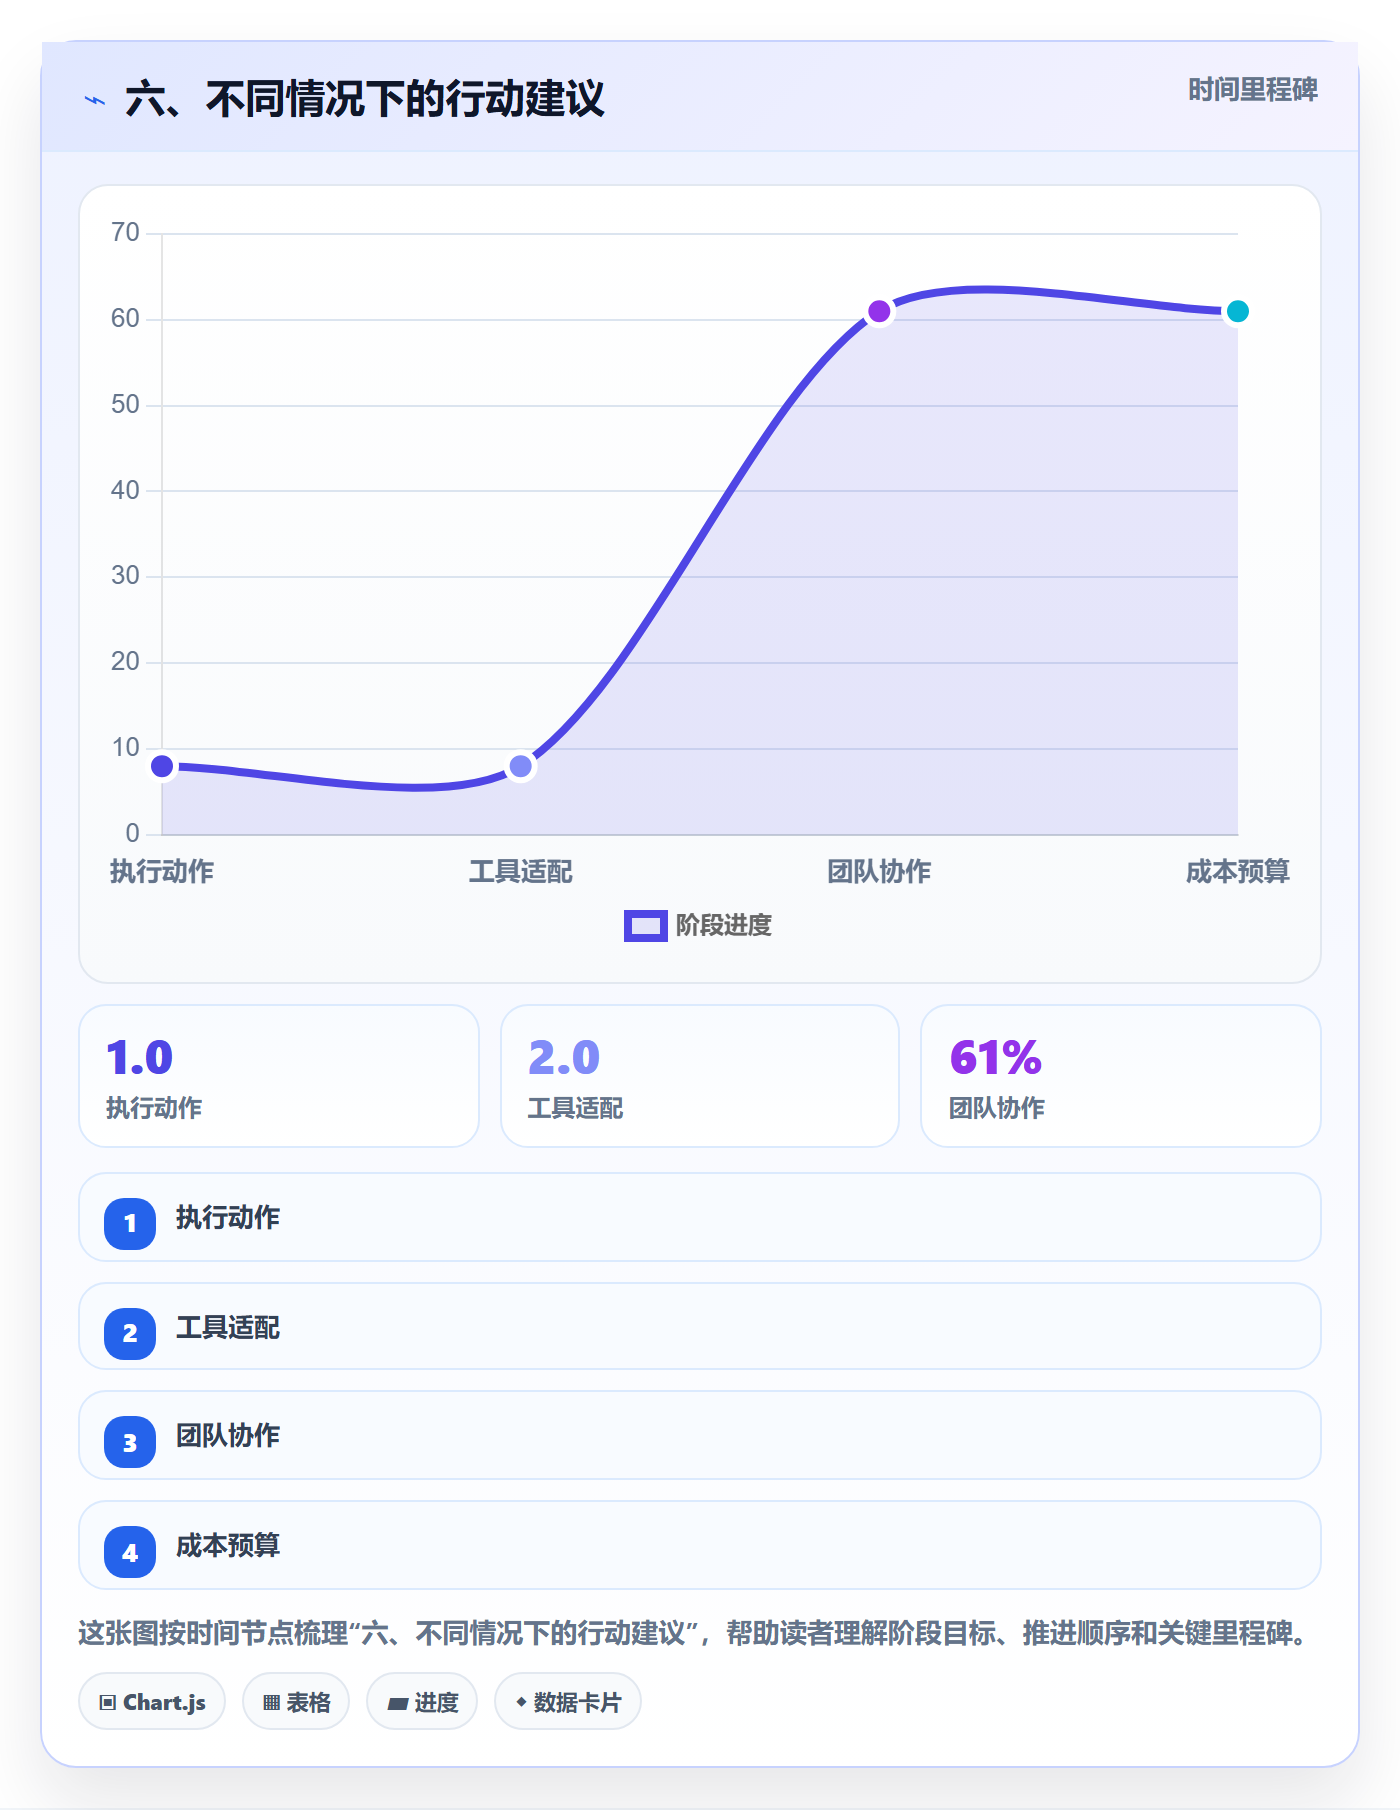Click the numbered badge 2 for 工具适配
1400x1810 pixels.
tap(130, 1333)
